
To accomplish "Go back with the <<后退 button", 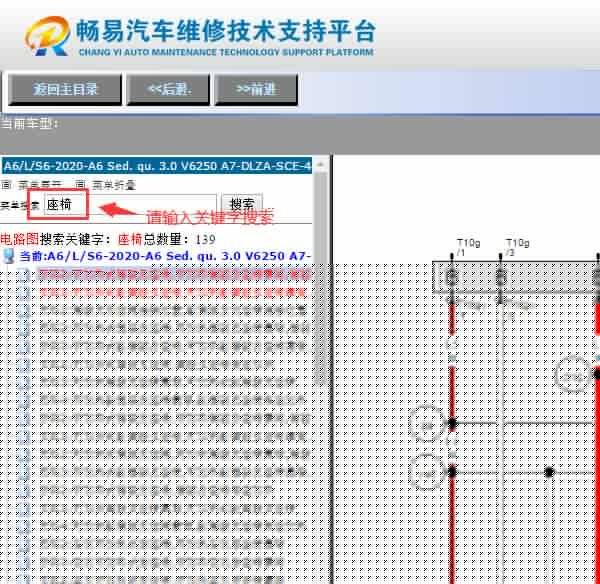I will coord(168,90).
